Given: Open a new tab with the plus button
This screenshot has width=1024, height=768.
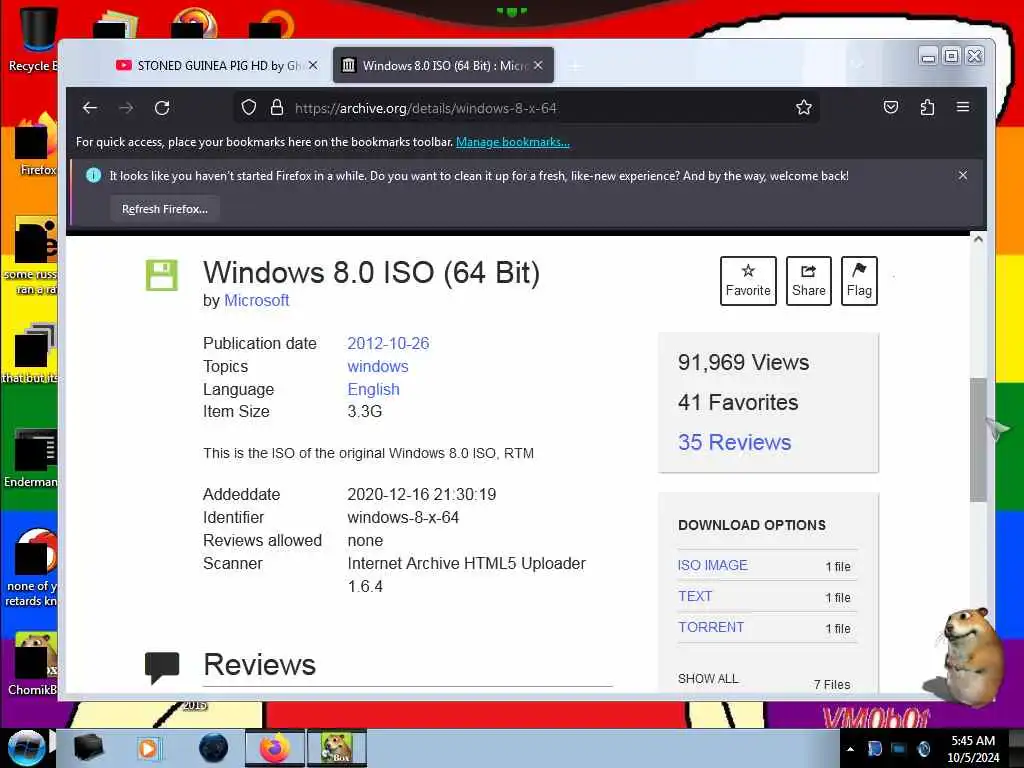Looking at the screenshot, I should [575, 66].
